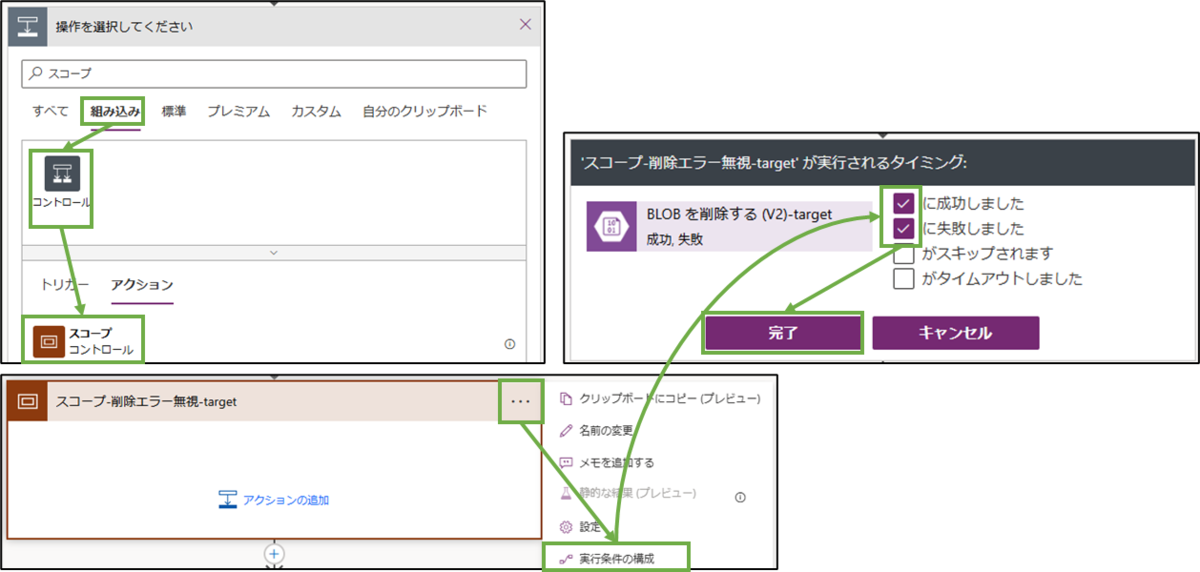Image resolution: width=1200 pixels, height=572 pixels.
Task: Click the scope icon in the card header
Action: point(28,401)
